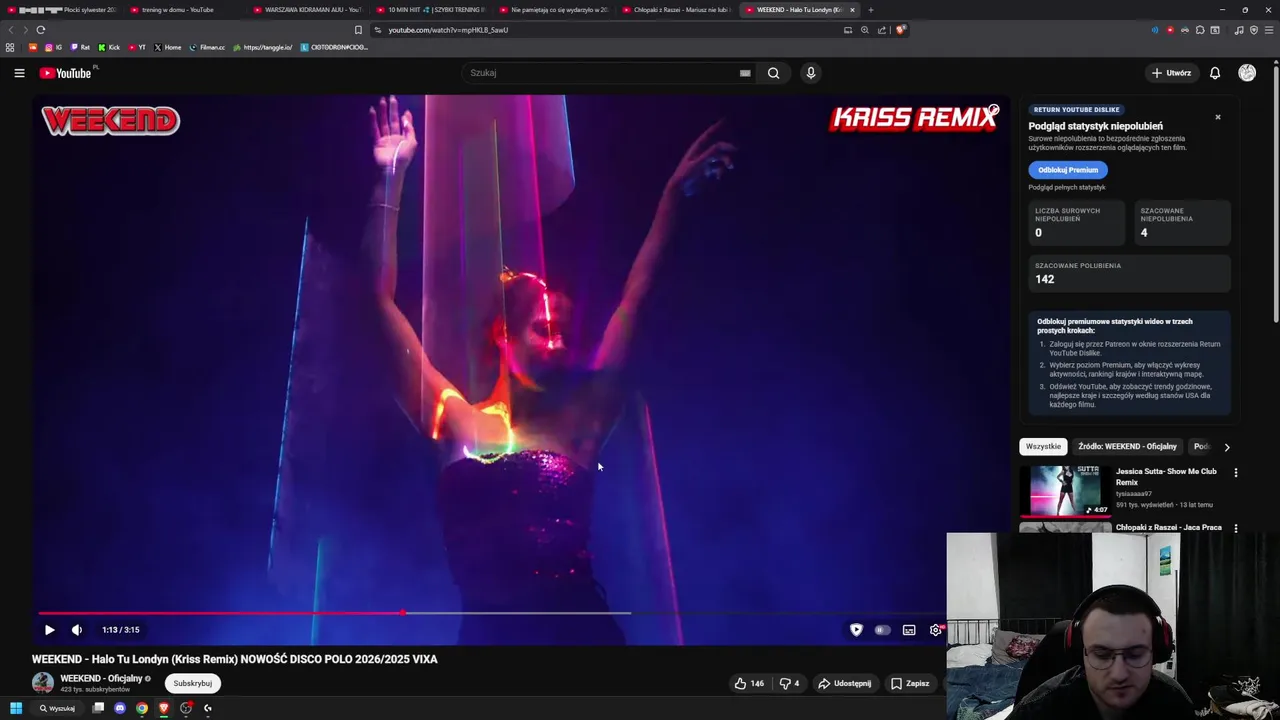Click the shield play icon in player

pos(856,630)
